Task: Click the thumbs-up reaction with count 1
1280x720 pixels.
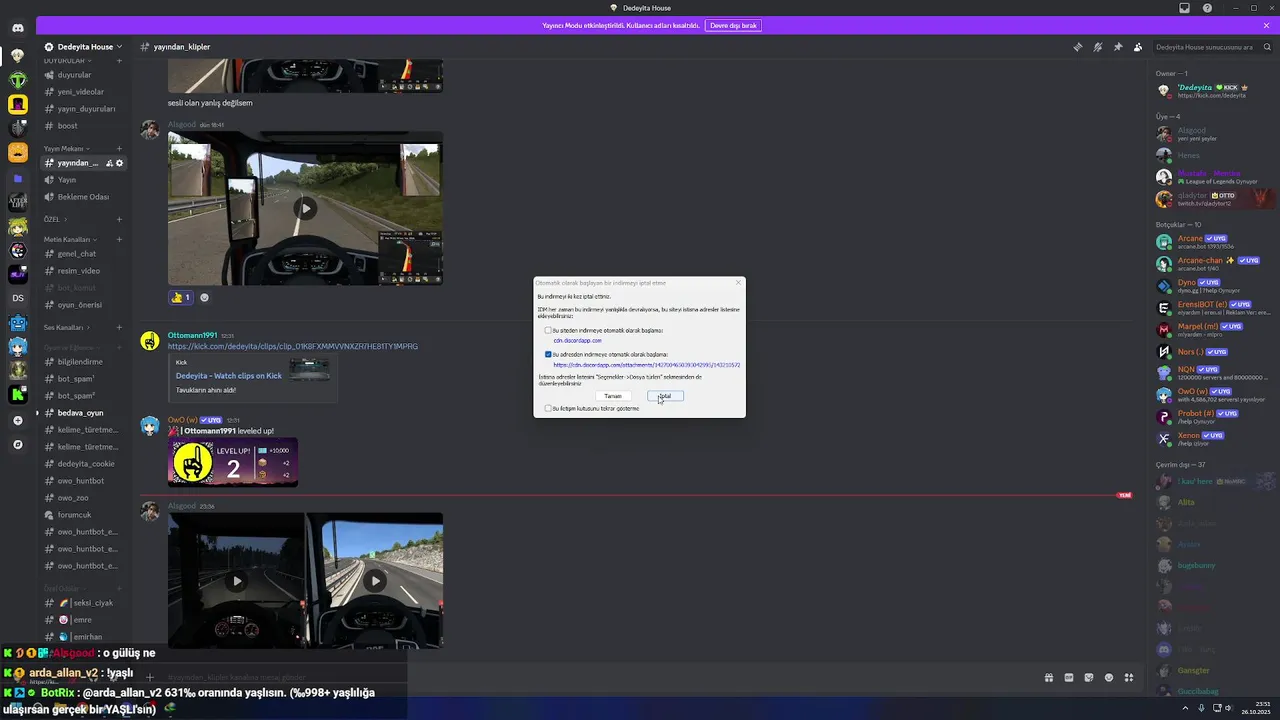Action: click(x=181, y=297)
